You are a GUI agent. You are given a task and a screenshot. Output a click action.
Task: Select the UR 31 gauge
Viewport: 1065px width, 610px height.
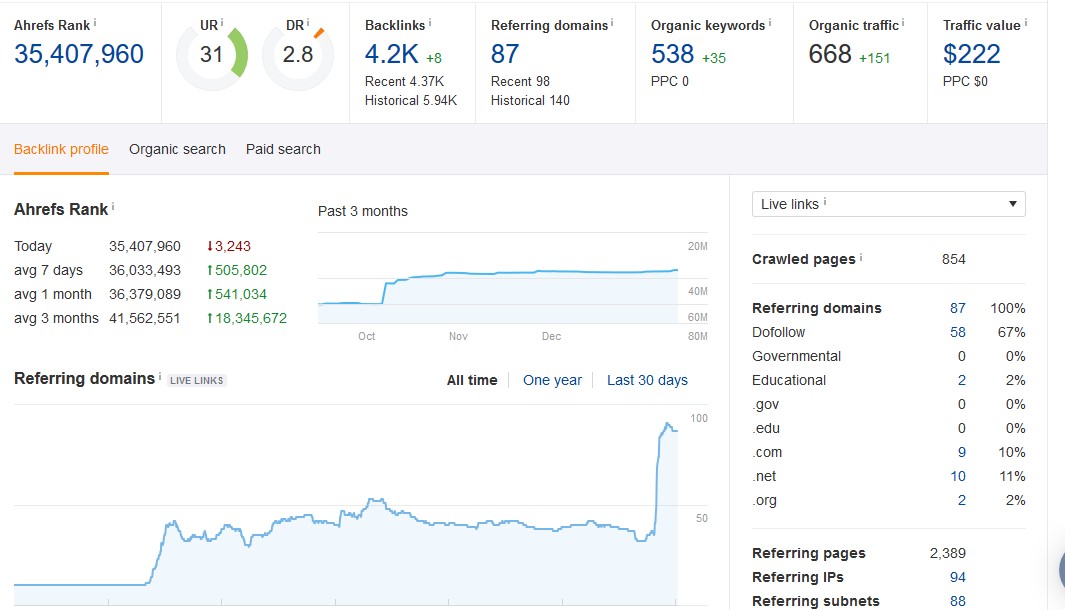(x=212, y=55)
